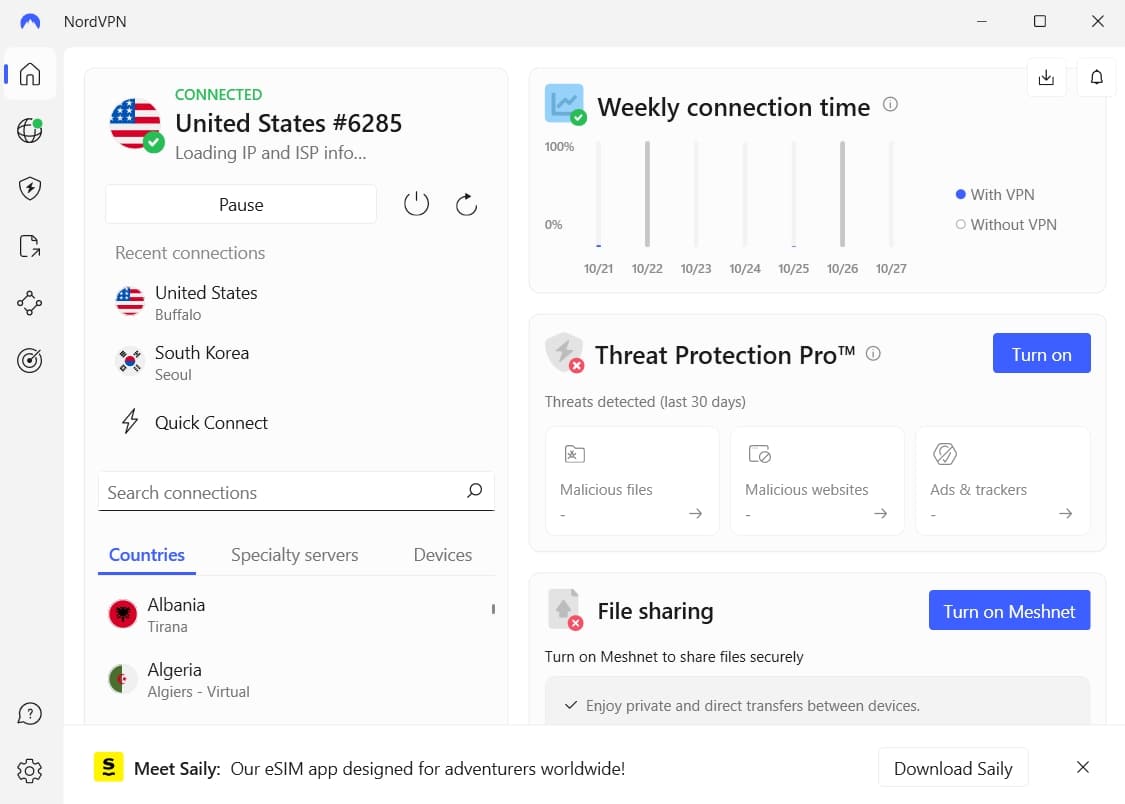This screenshot has width=1125, height=804.
Task: Click Loading IP and ISP info text
Action: pyautogui.click(x=270, y=153)
